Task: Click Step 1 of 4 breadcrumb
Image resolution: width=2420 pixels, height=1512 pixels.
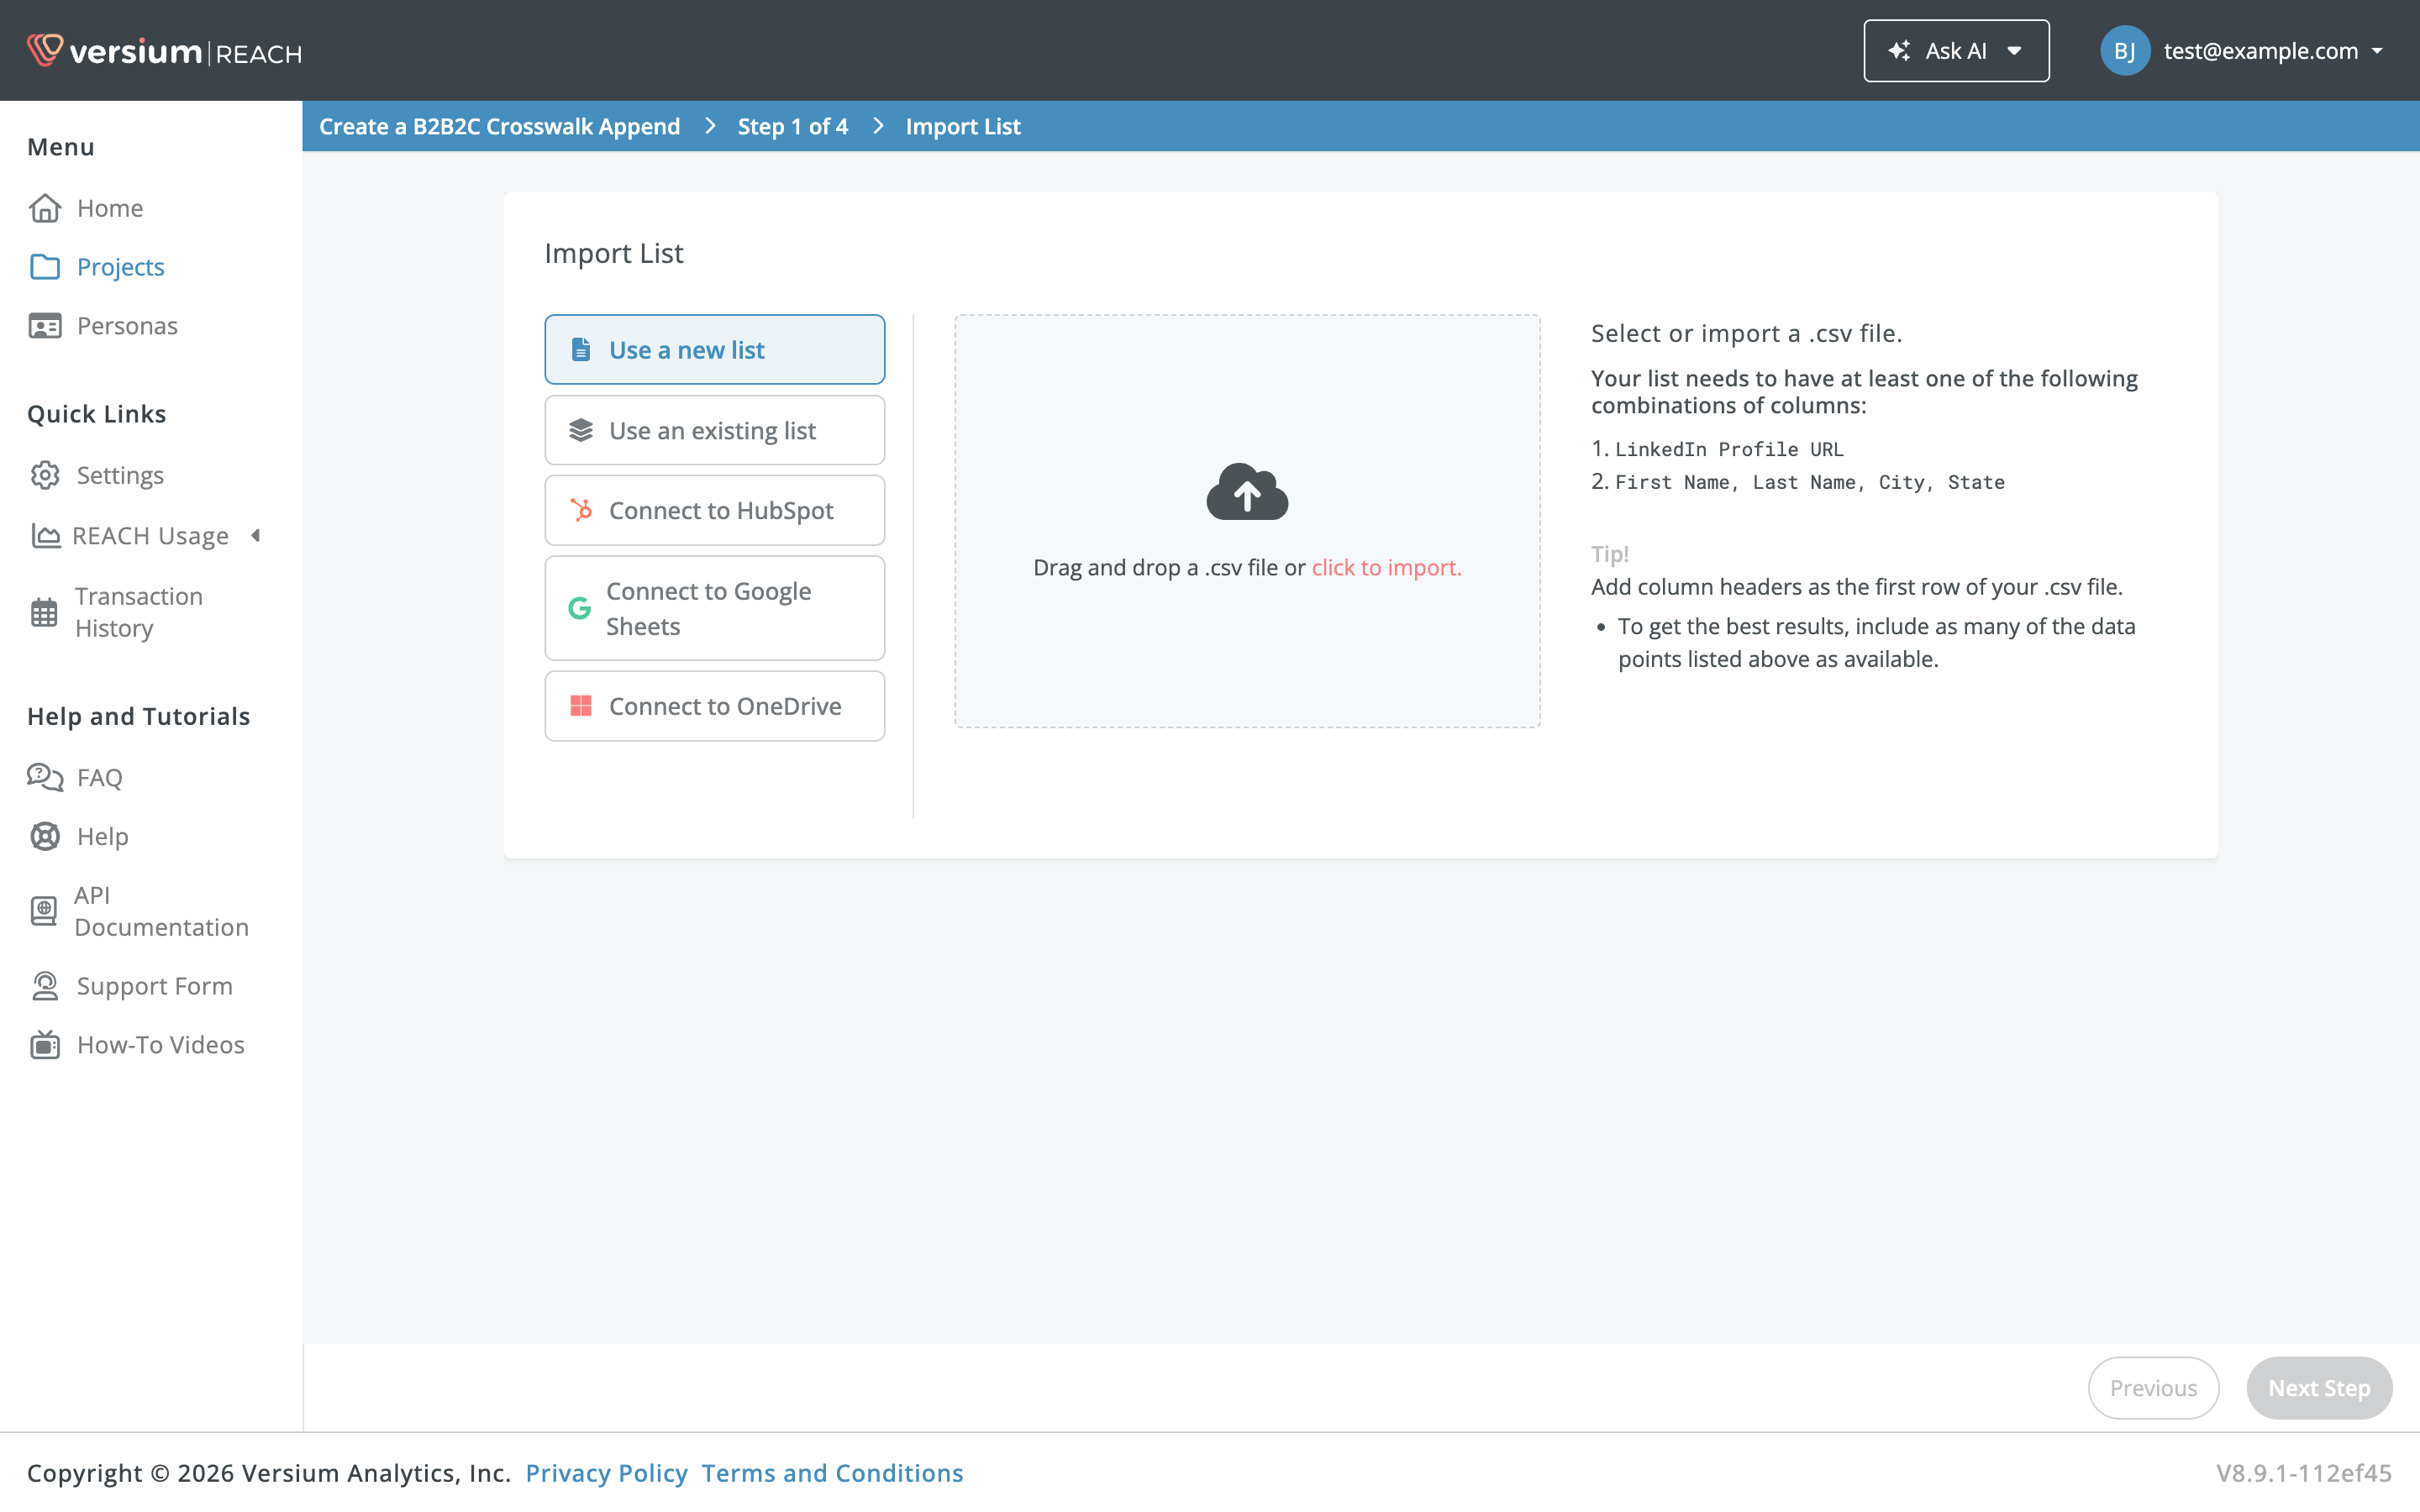Action: (793, 126)
